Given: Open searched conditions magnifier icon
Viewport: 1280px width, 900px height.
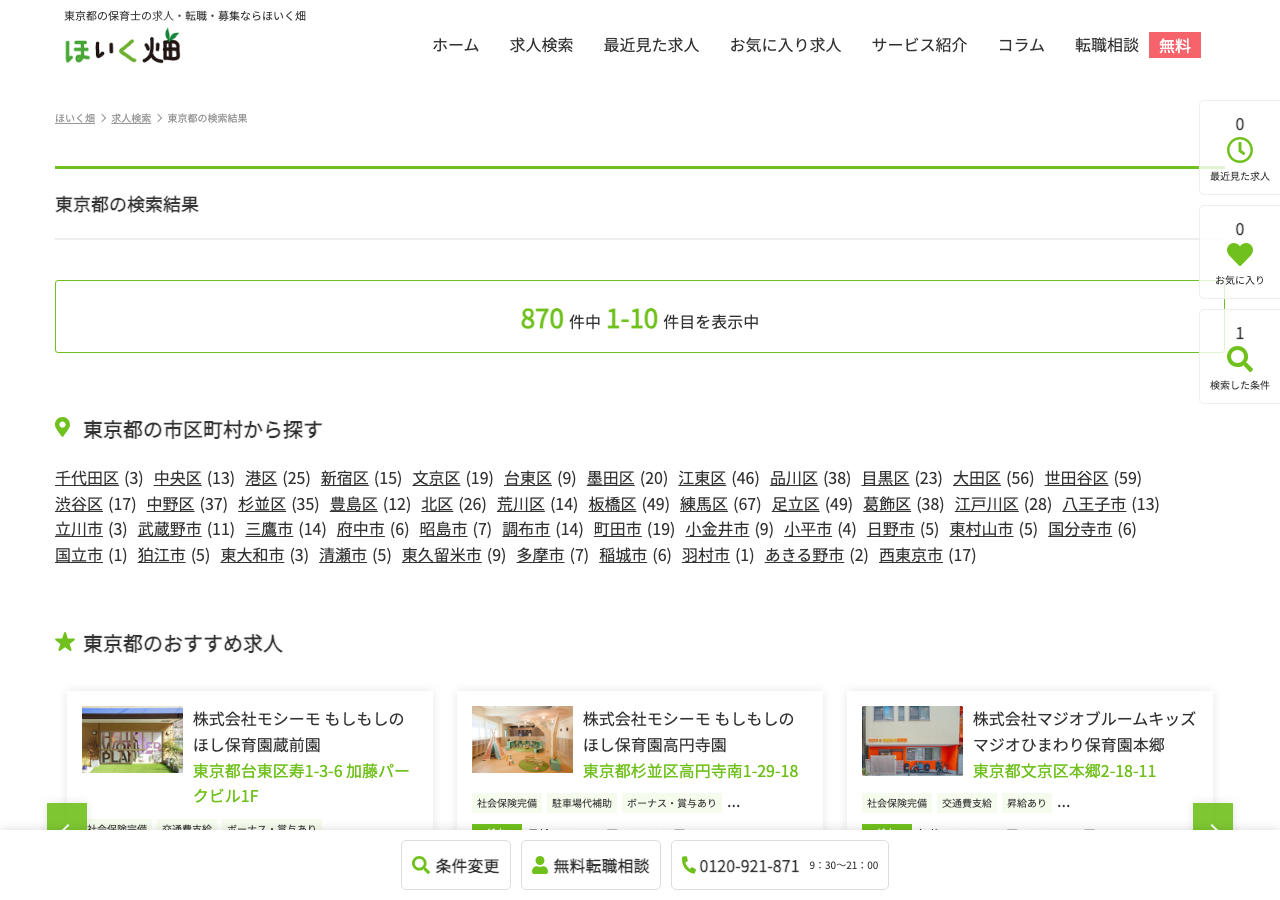Looking at the screenshot, I should click(1239, 357).
